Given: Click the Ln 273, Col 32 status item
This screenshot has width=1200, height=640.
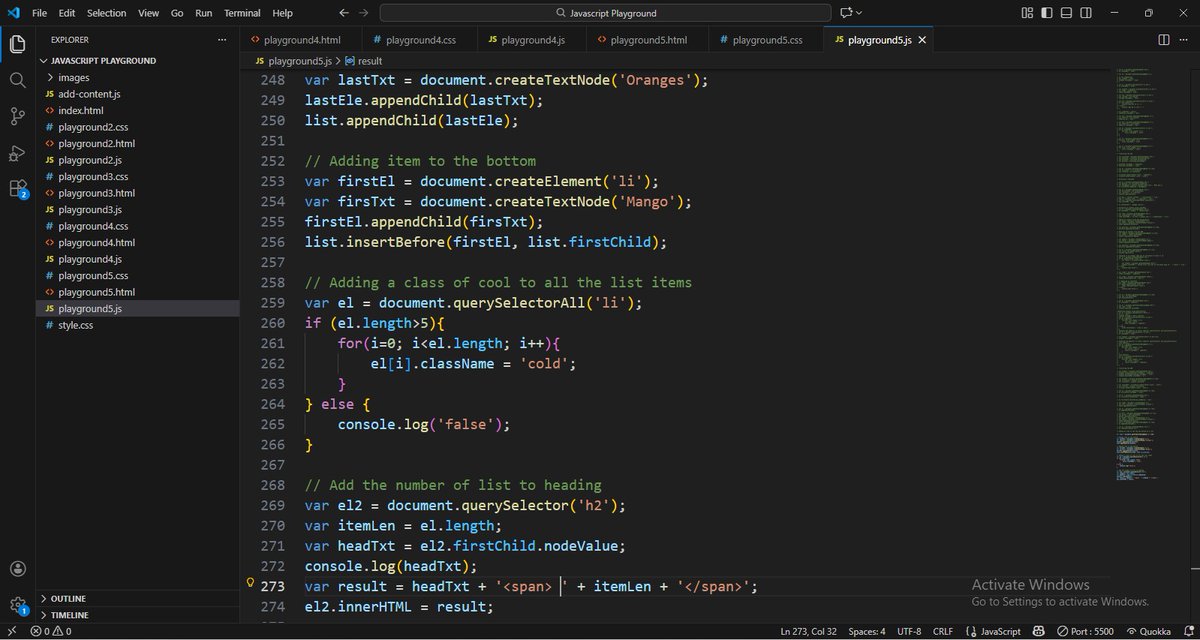Looking at the screenshot, I should point(808,631).
